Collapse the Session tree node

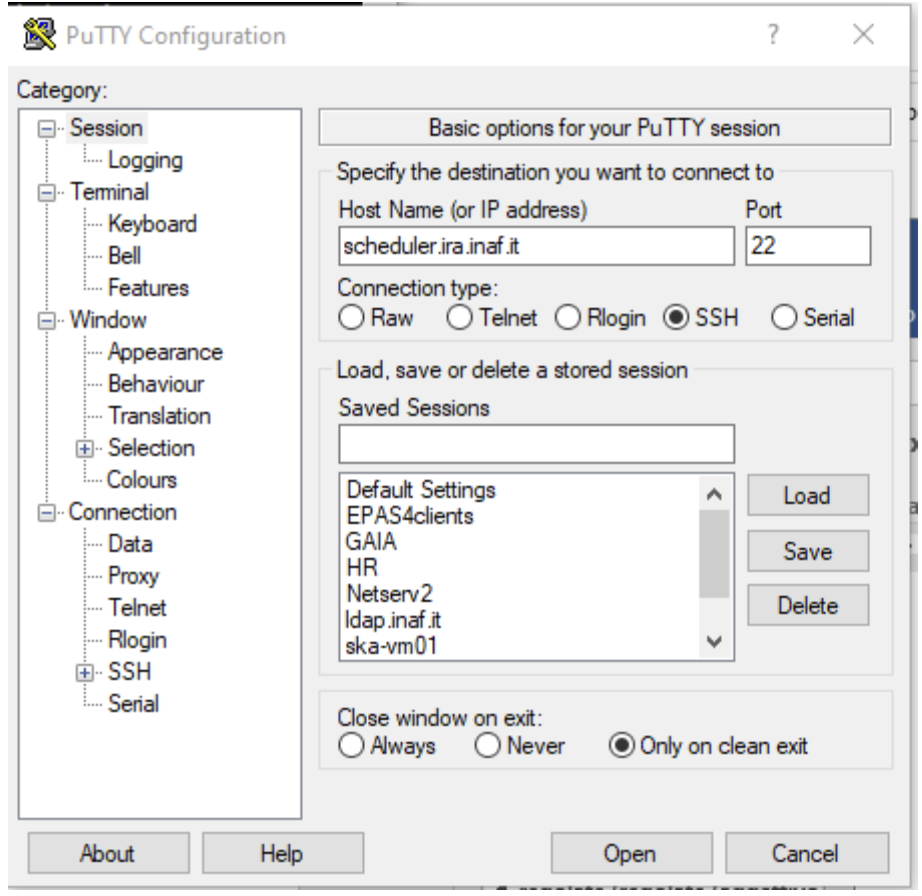tap(46, 129)
